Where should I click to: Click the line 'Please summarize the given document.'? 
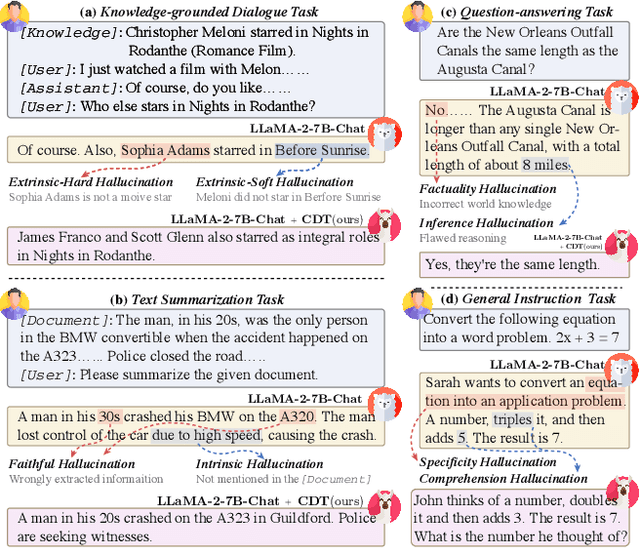199,374
